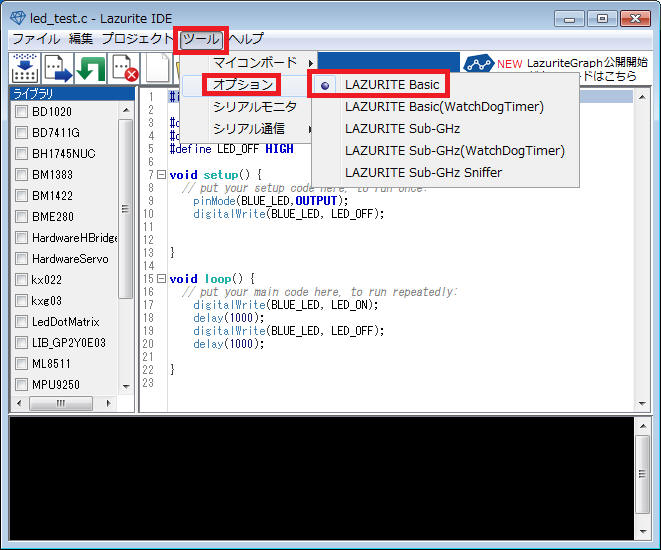Click the pinMode(BLUE_LED,OUTPUT) code line
Viewport: 661px width, 550px height.
271,201
